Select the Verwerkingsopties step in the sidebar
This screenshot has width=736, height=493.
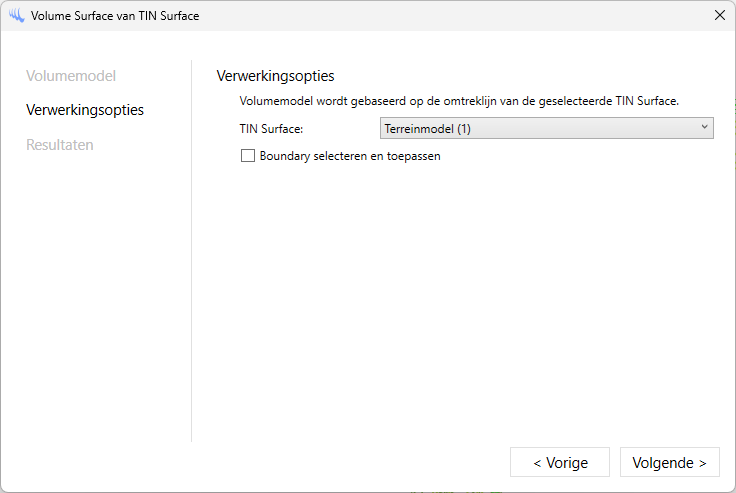click(x=85, y=110)
